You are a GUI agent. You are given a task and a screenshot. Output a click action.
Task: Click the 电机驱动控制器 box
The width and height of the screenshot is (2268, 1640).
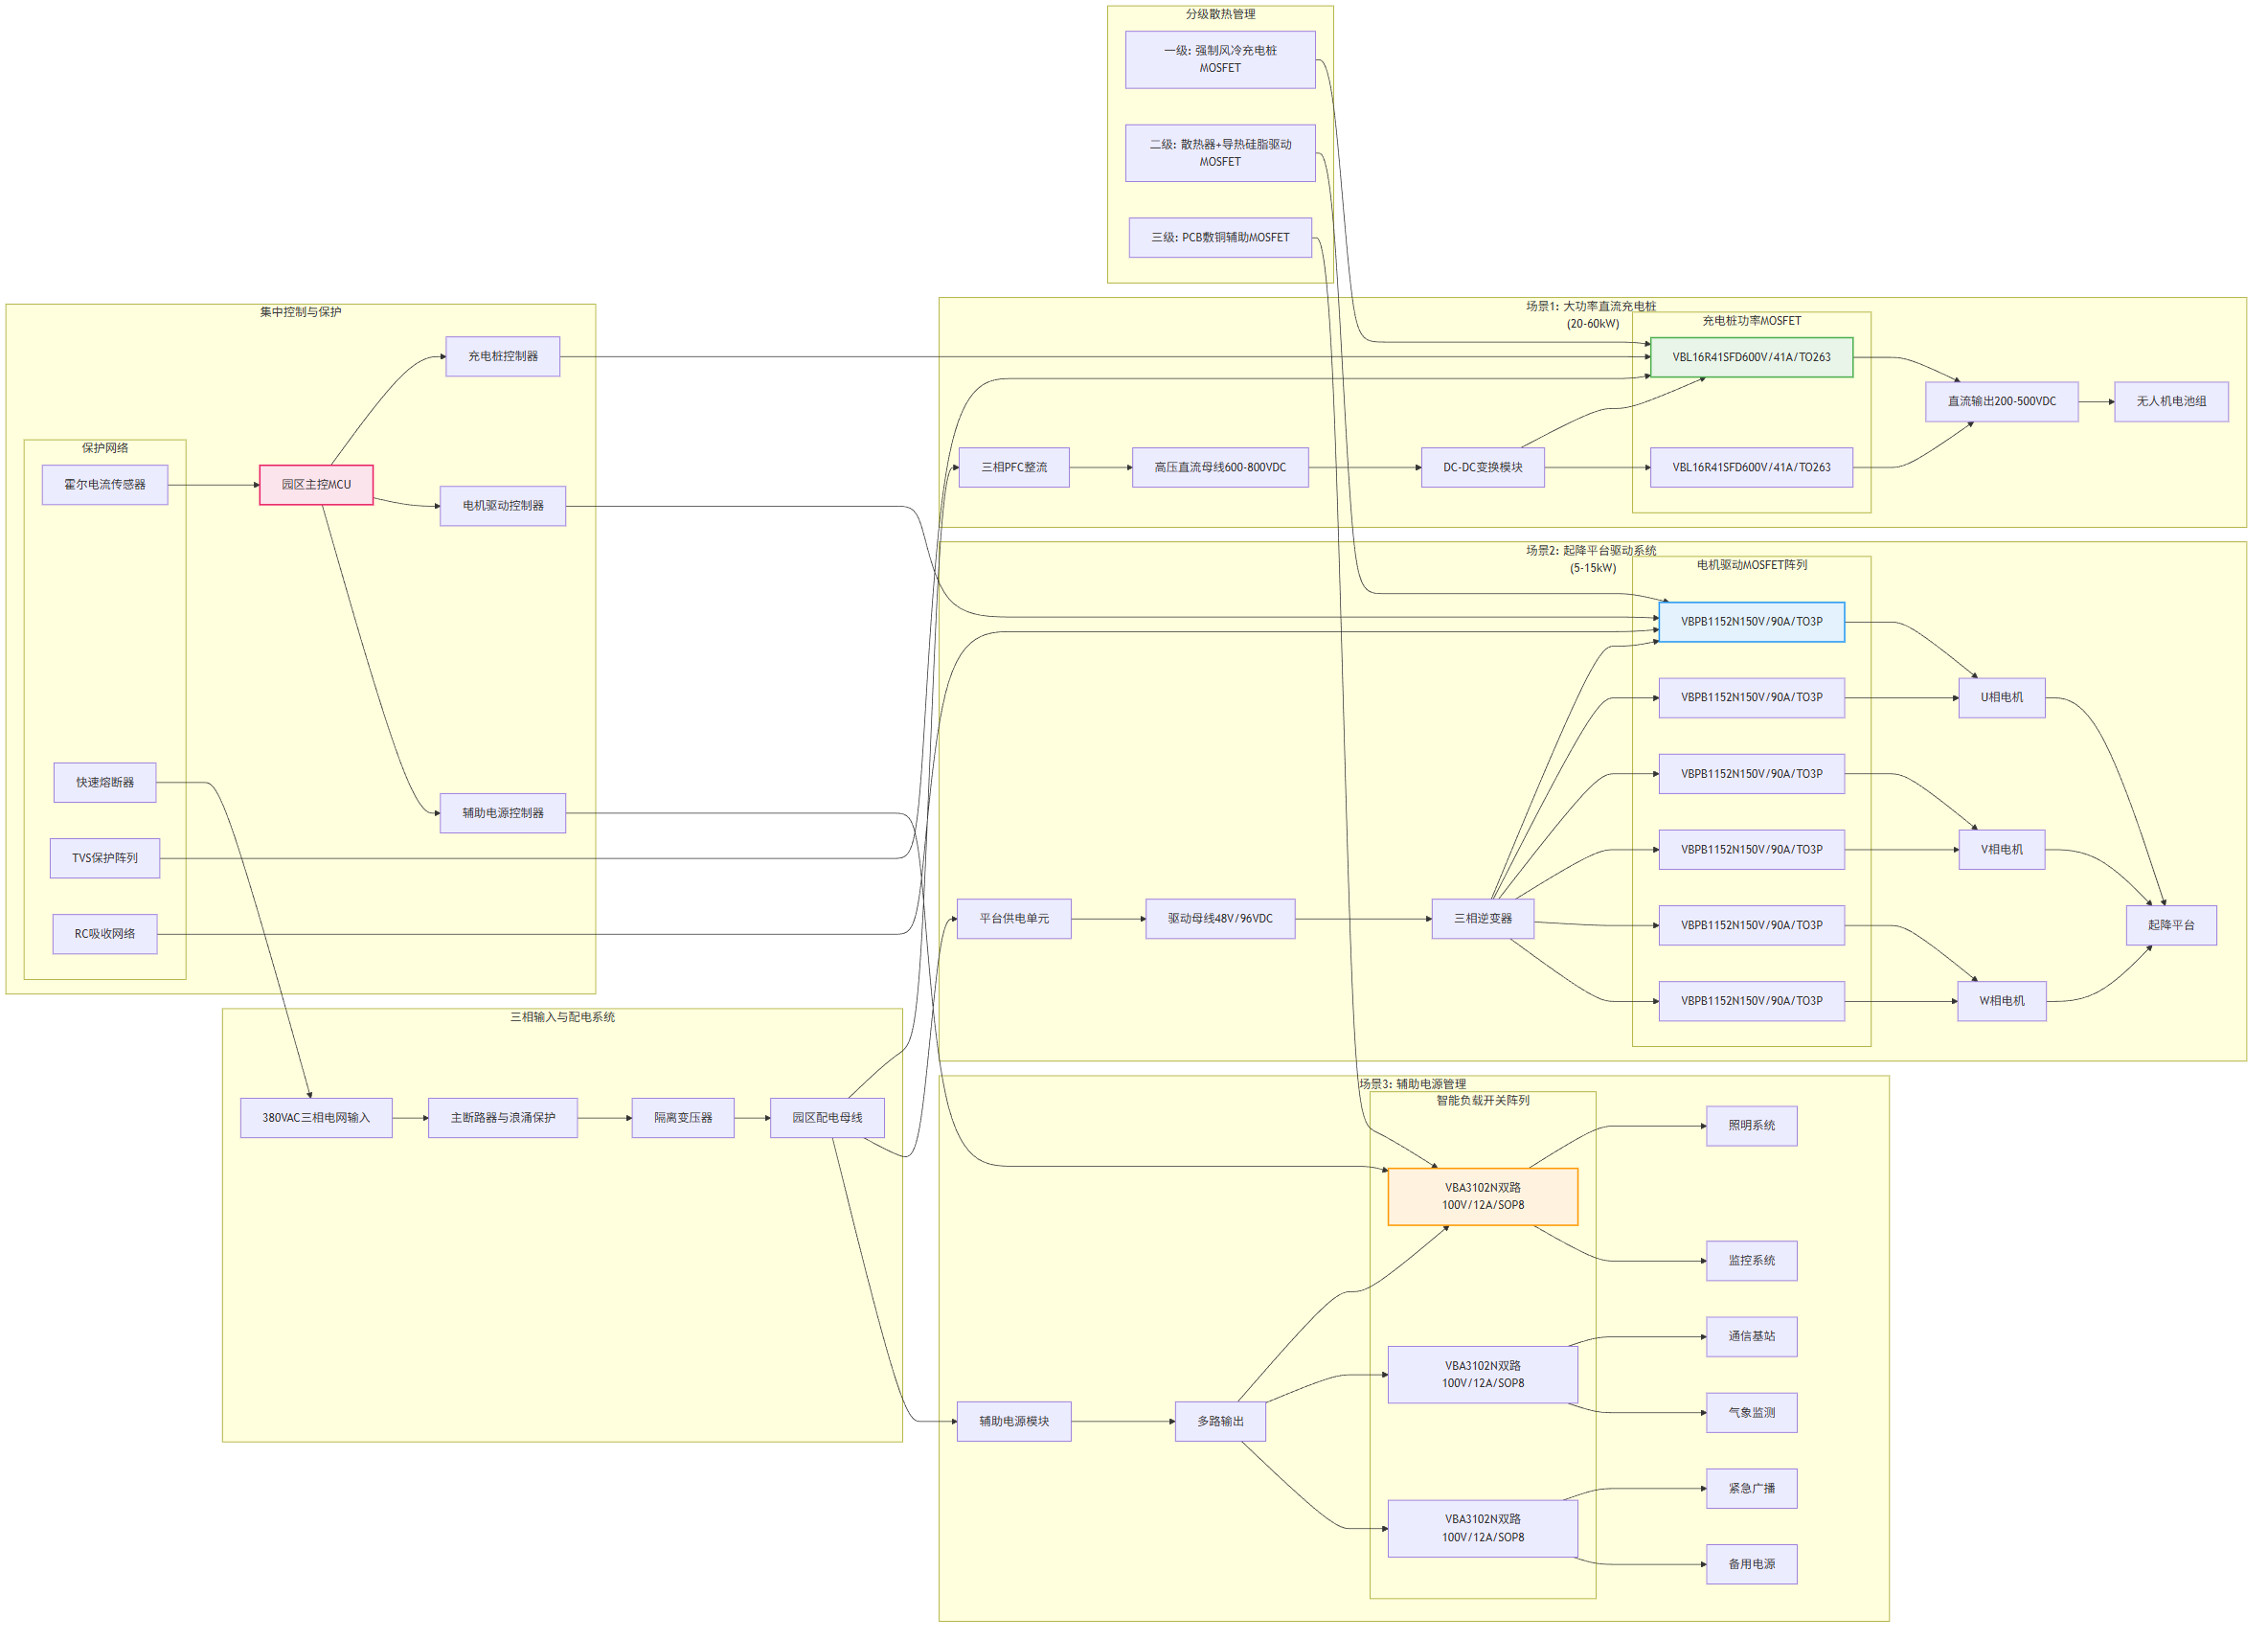coord(503,506)
